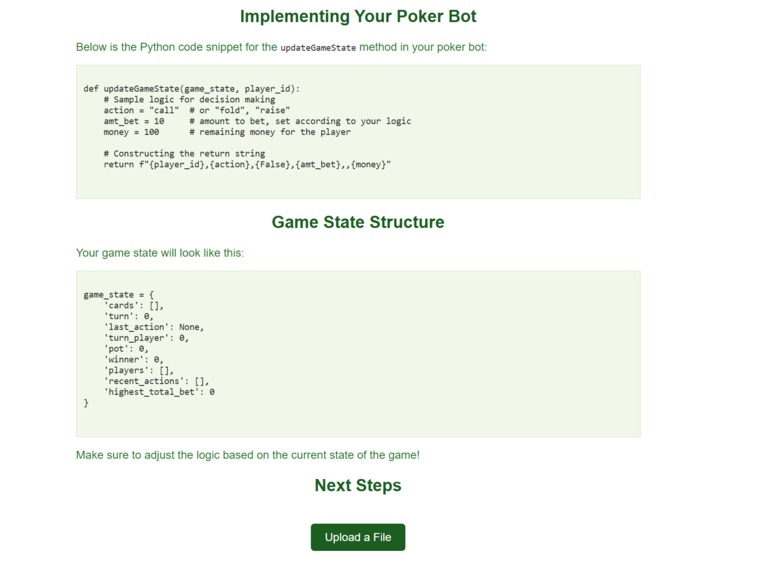Viewport: 776px width, 573px height.
Task: Click the 'money = 100' code line
Action: [227, 132]
